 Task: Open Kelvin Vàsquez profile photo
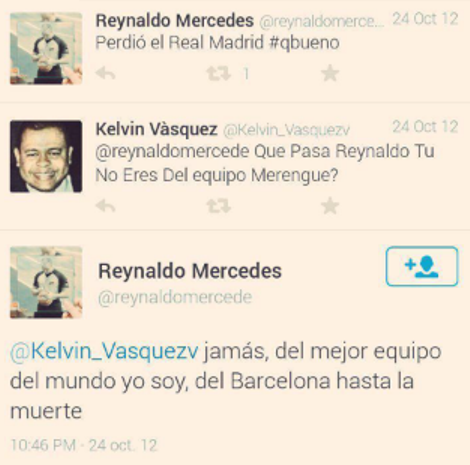point(46,156)
